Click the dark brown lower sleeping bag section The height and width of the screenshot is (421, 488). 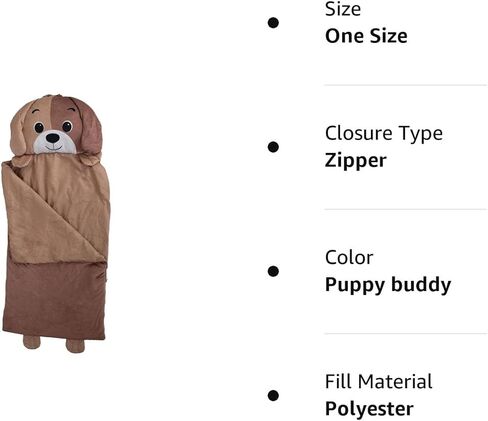click(x=55, y=300)
